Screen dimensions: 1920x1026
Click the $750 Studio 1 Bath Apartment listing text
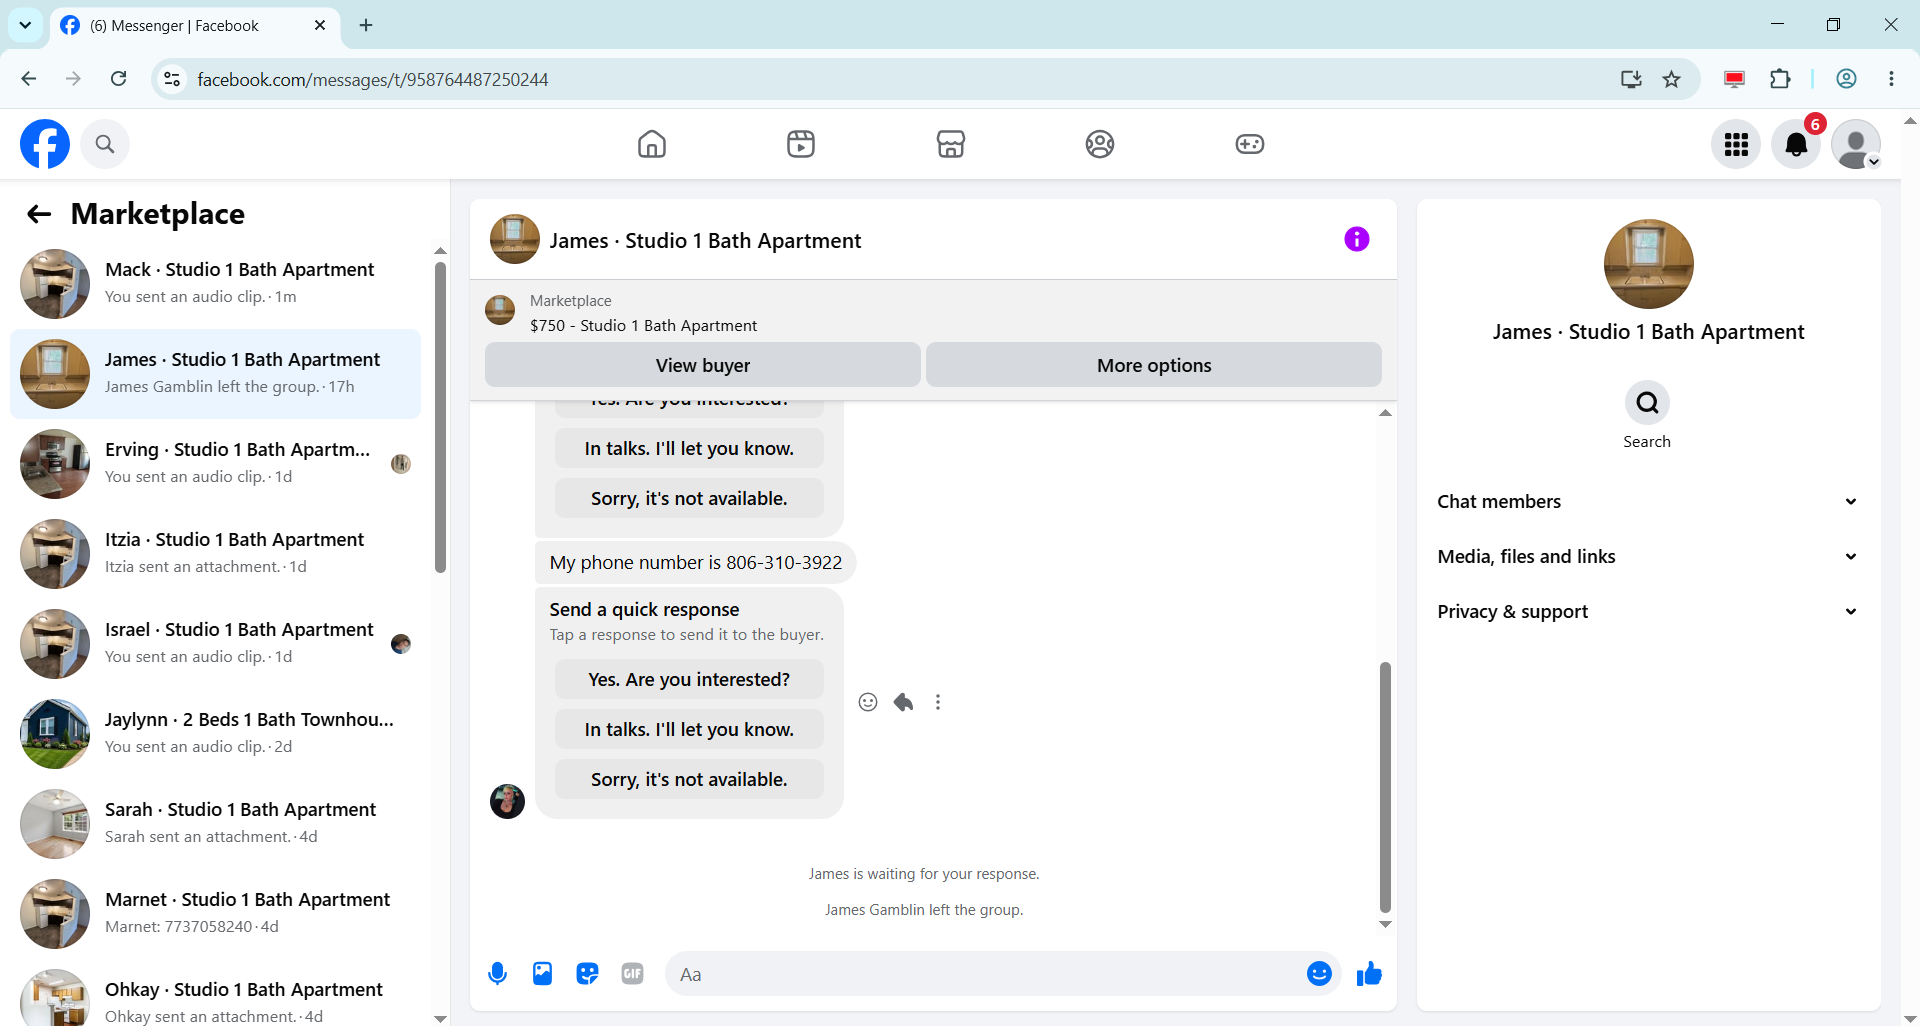pos(643,326)
